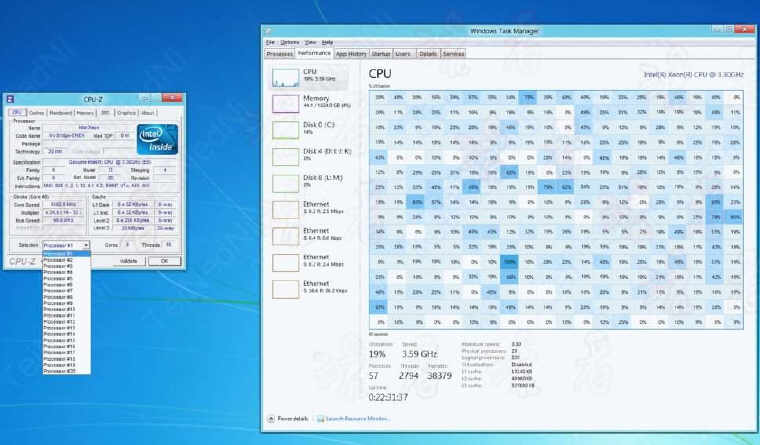
Task: Open the View menu in Task Manager
Action: 311,43
